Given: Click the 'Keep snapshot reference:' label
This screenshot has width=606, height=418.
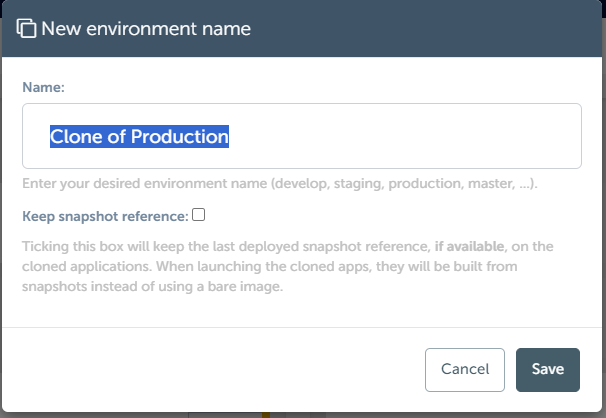Looking at the screenshot, I should (105, 215).
